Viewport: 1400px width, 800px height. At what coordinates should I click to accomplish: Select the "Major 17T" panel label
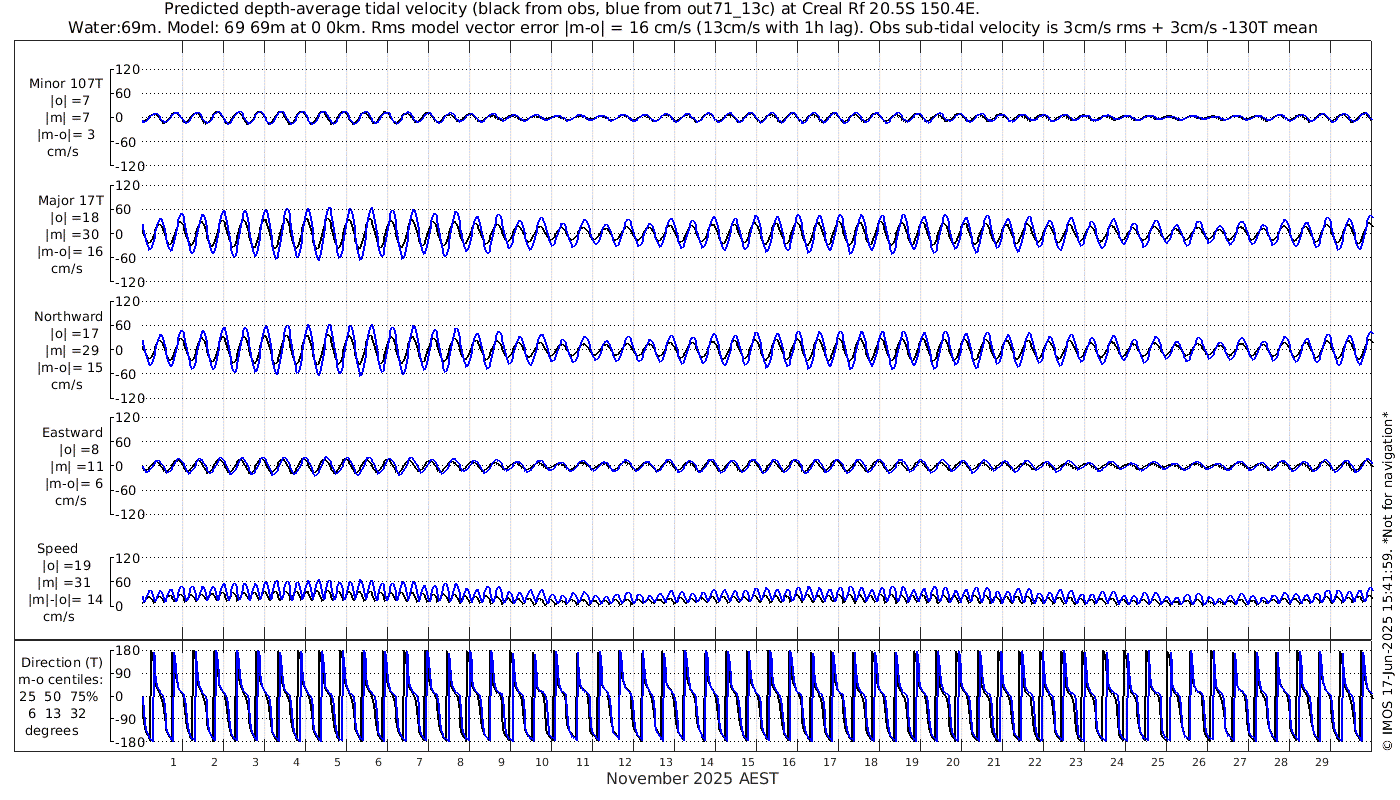[70, 201]
